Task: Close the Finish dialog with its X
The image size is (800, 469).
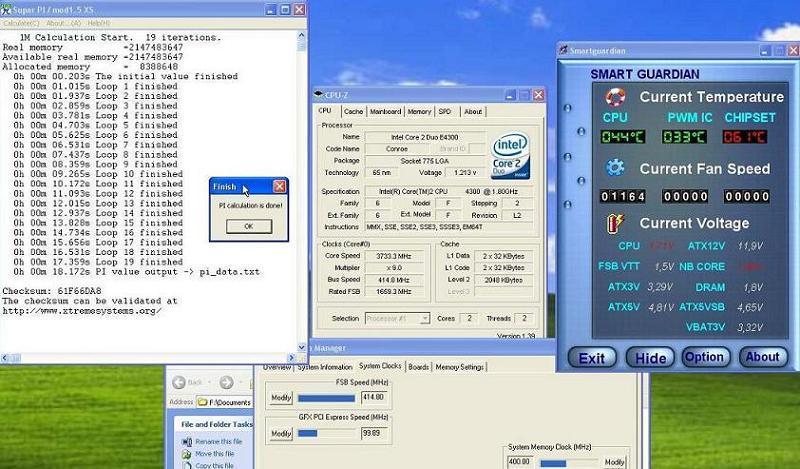Action: click(x=279, y=187)
